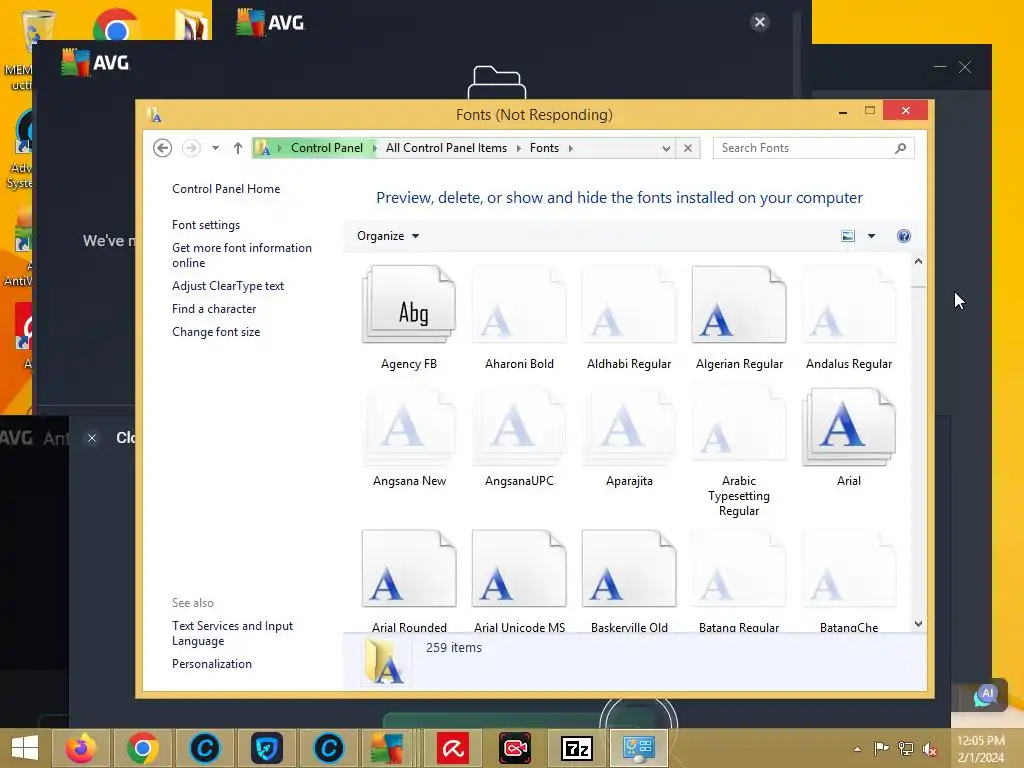1024x768 pixels.
Task: Open Get more font information online
Action: click(x=242, y=255)
